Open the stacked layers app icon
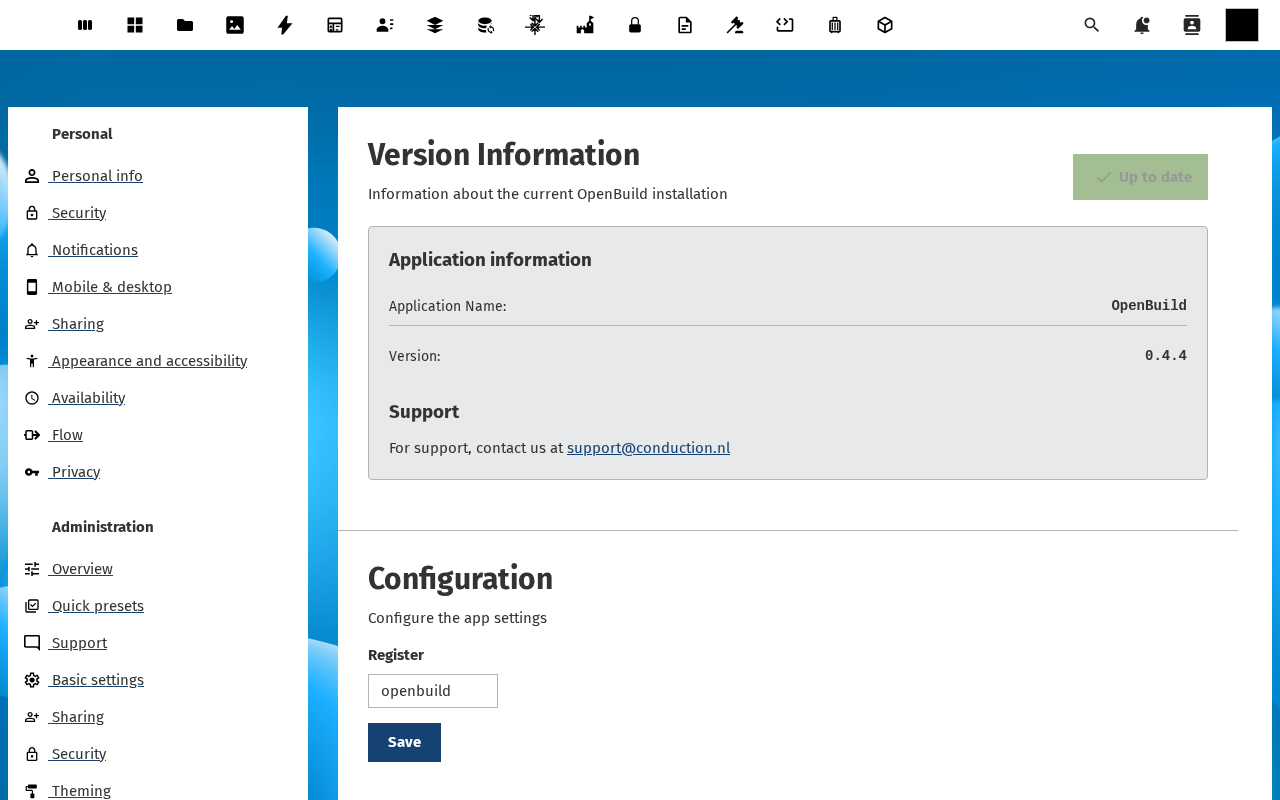 [435, 25]
